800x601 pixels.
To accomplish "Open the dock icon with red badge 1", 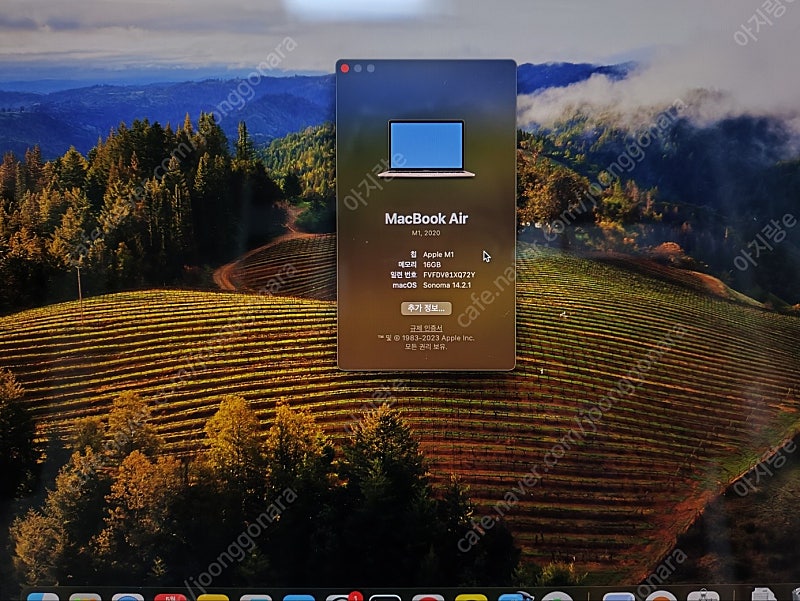I will (x=343, y=597).
